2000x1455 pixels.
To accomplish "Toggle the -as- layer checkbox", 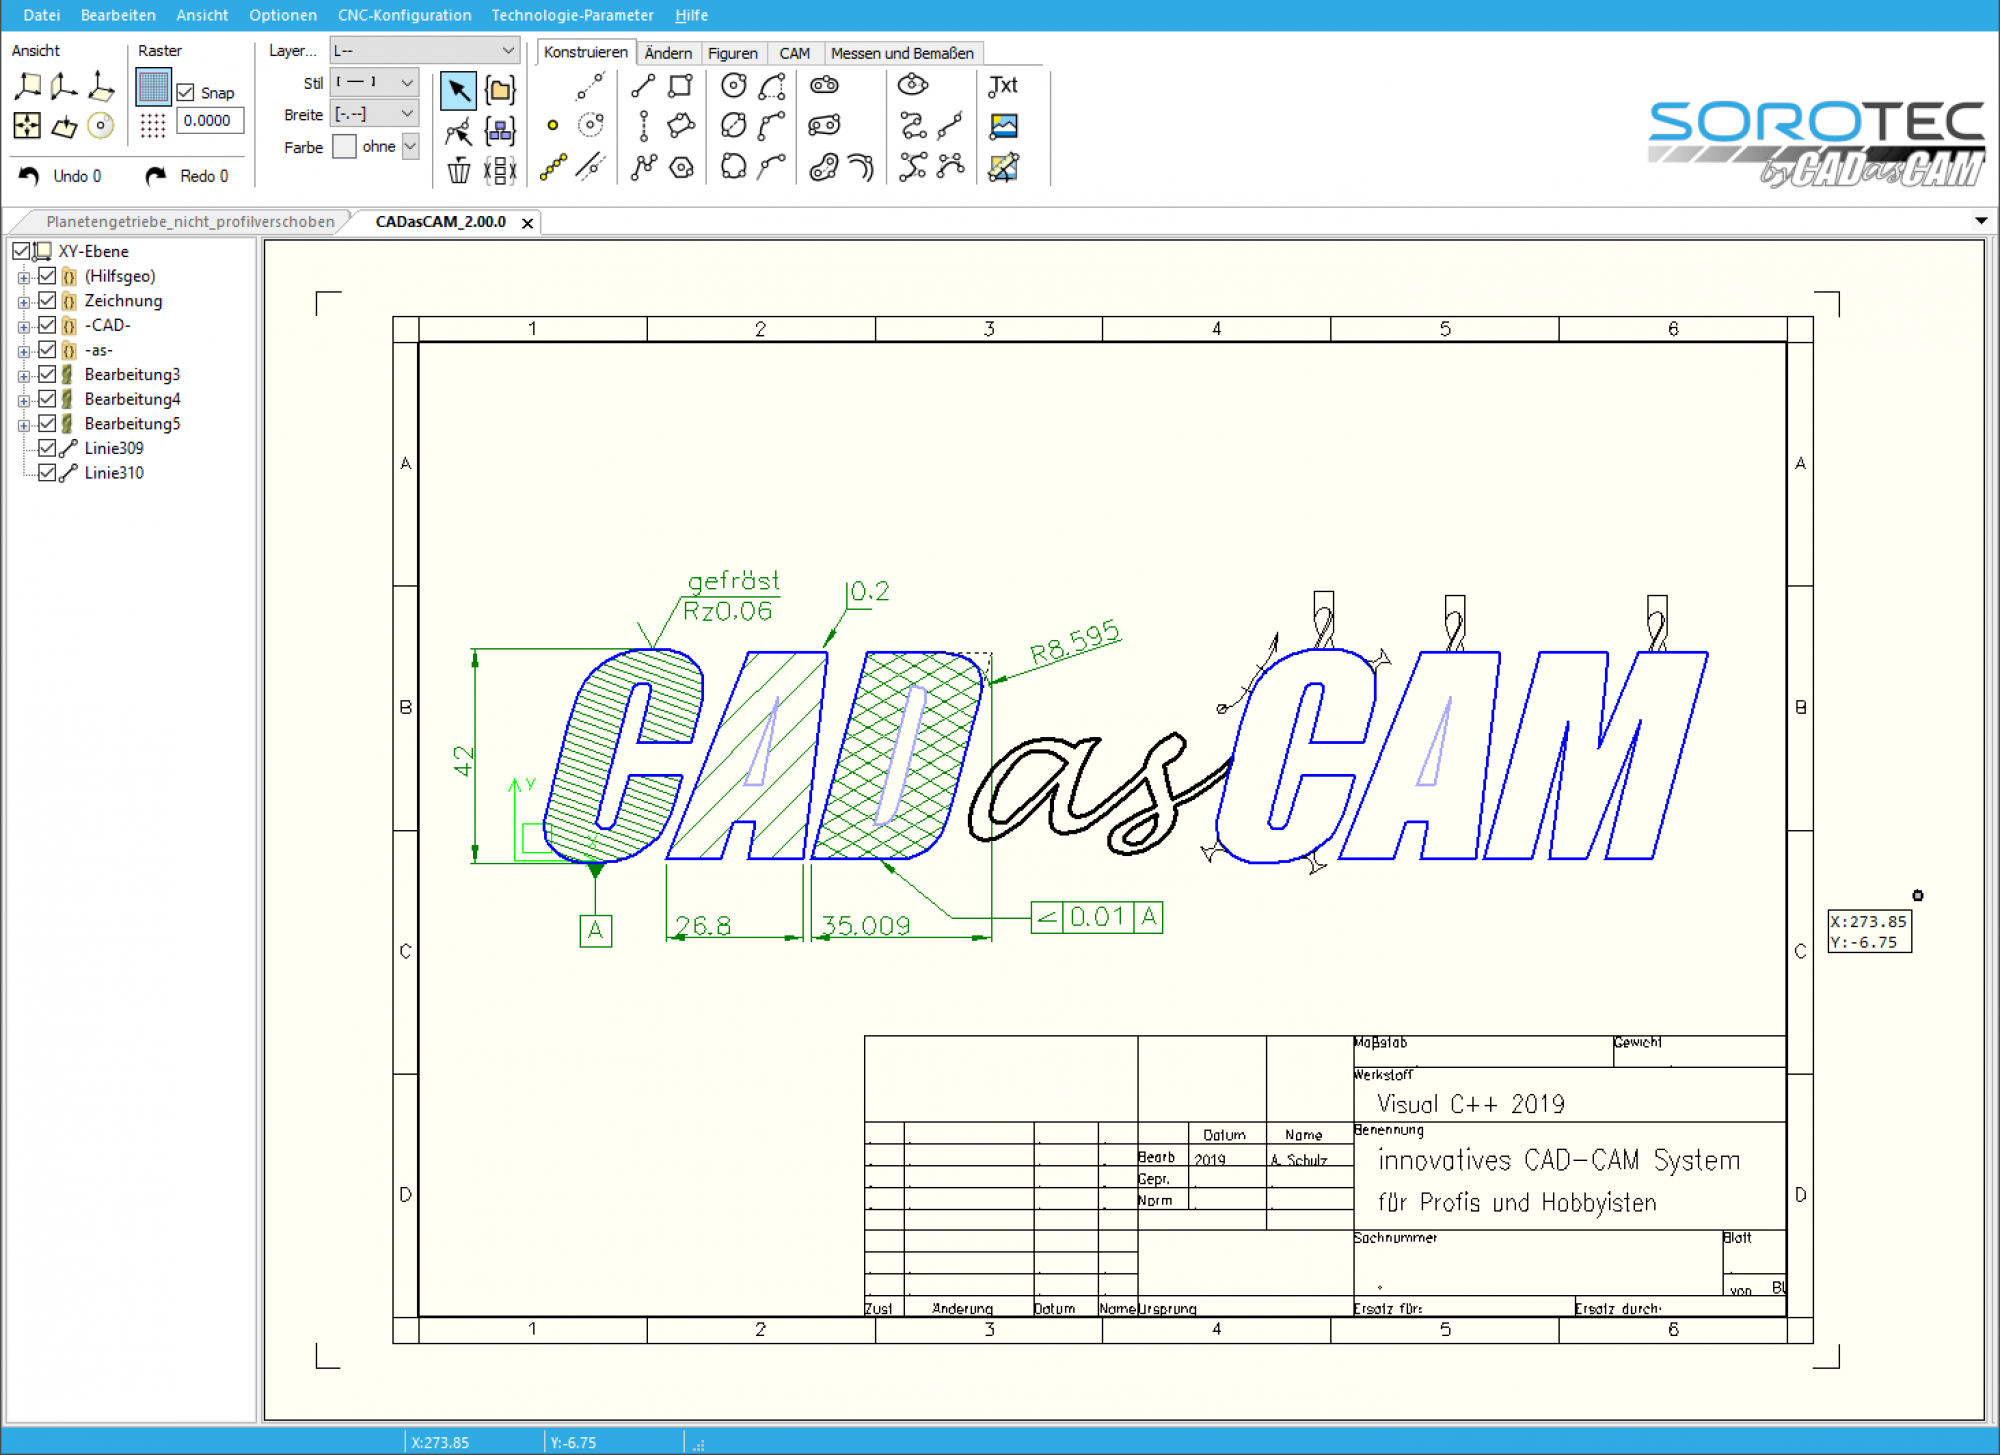I will (47, 349).
